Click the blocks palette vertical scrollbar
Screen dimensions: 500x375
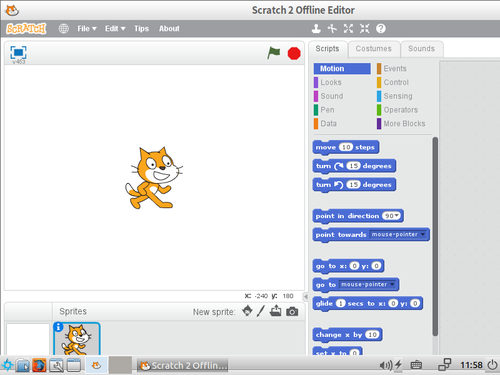pyautogui.click(x=435, y=236)
